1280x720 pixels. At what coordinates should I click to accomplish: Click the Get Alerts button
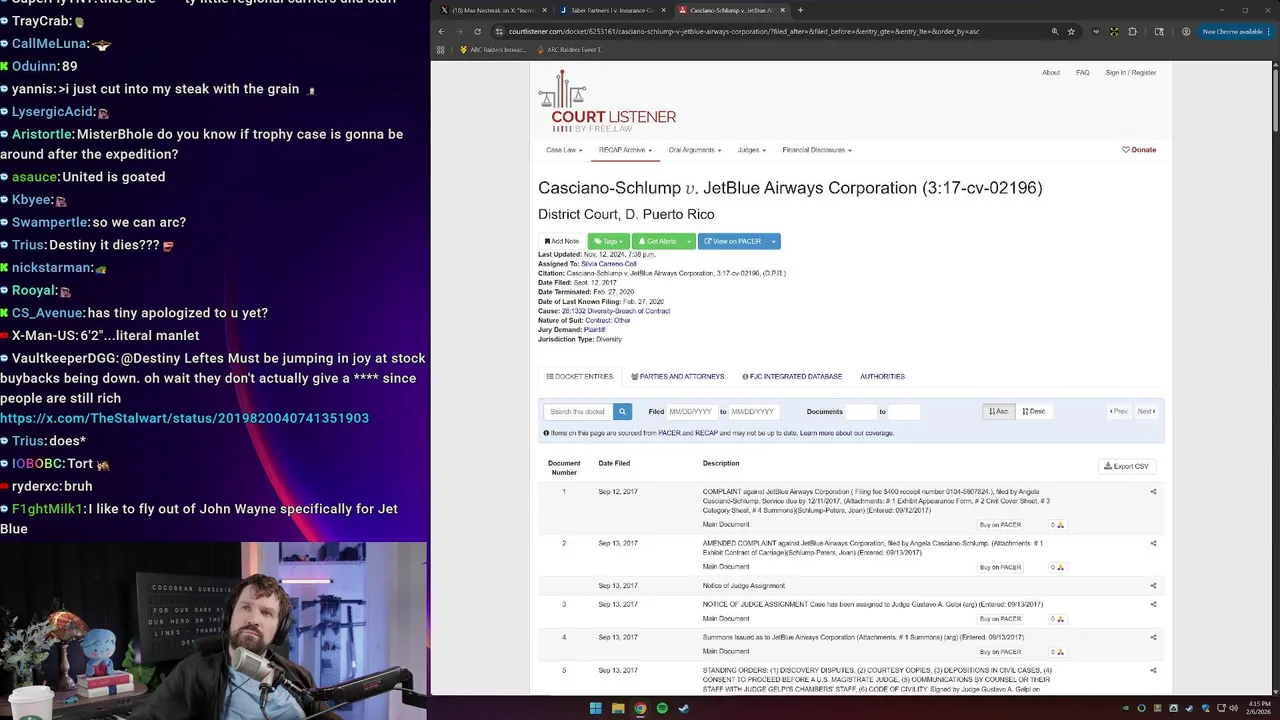coord(658,241)
